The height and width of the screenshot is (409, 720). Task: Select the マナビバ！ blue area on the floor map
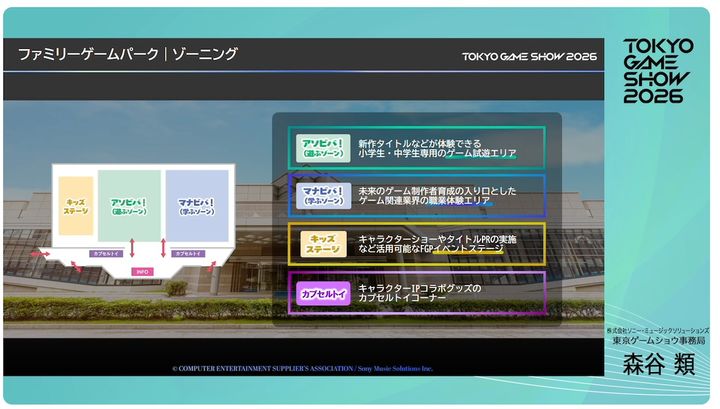[x=197, y=206]
